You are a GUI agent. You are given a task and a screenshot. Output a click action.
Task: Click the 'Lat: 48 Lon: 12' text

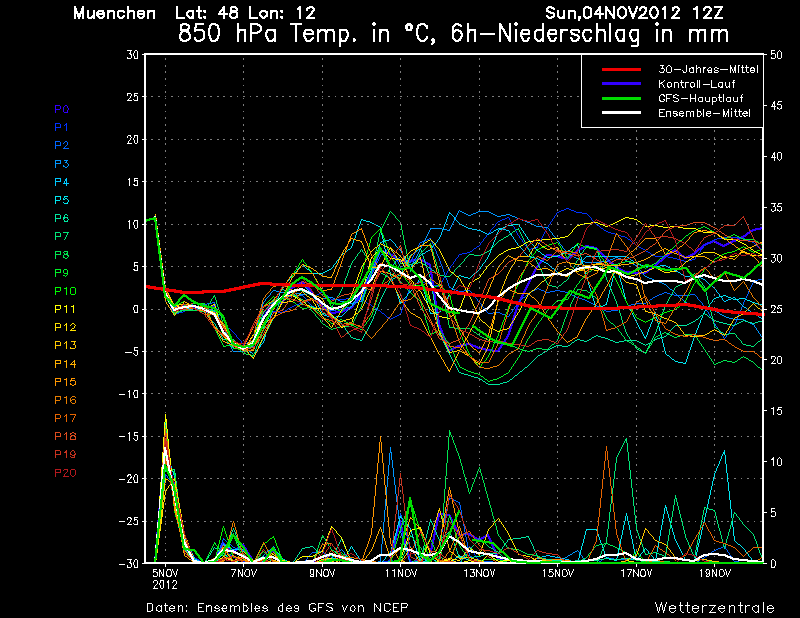[245, 13]
